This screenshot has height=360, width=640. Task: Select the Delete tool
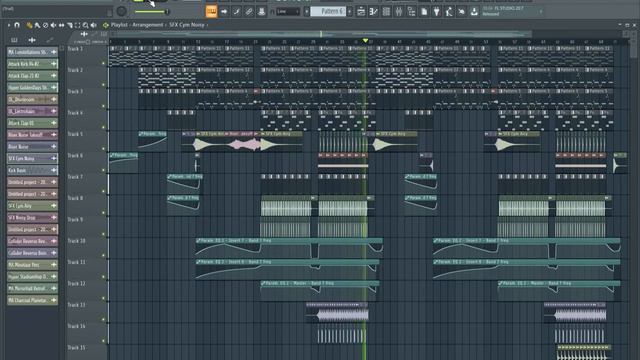click(x=45, y=25)
